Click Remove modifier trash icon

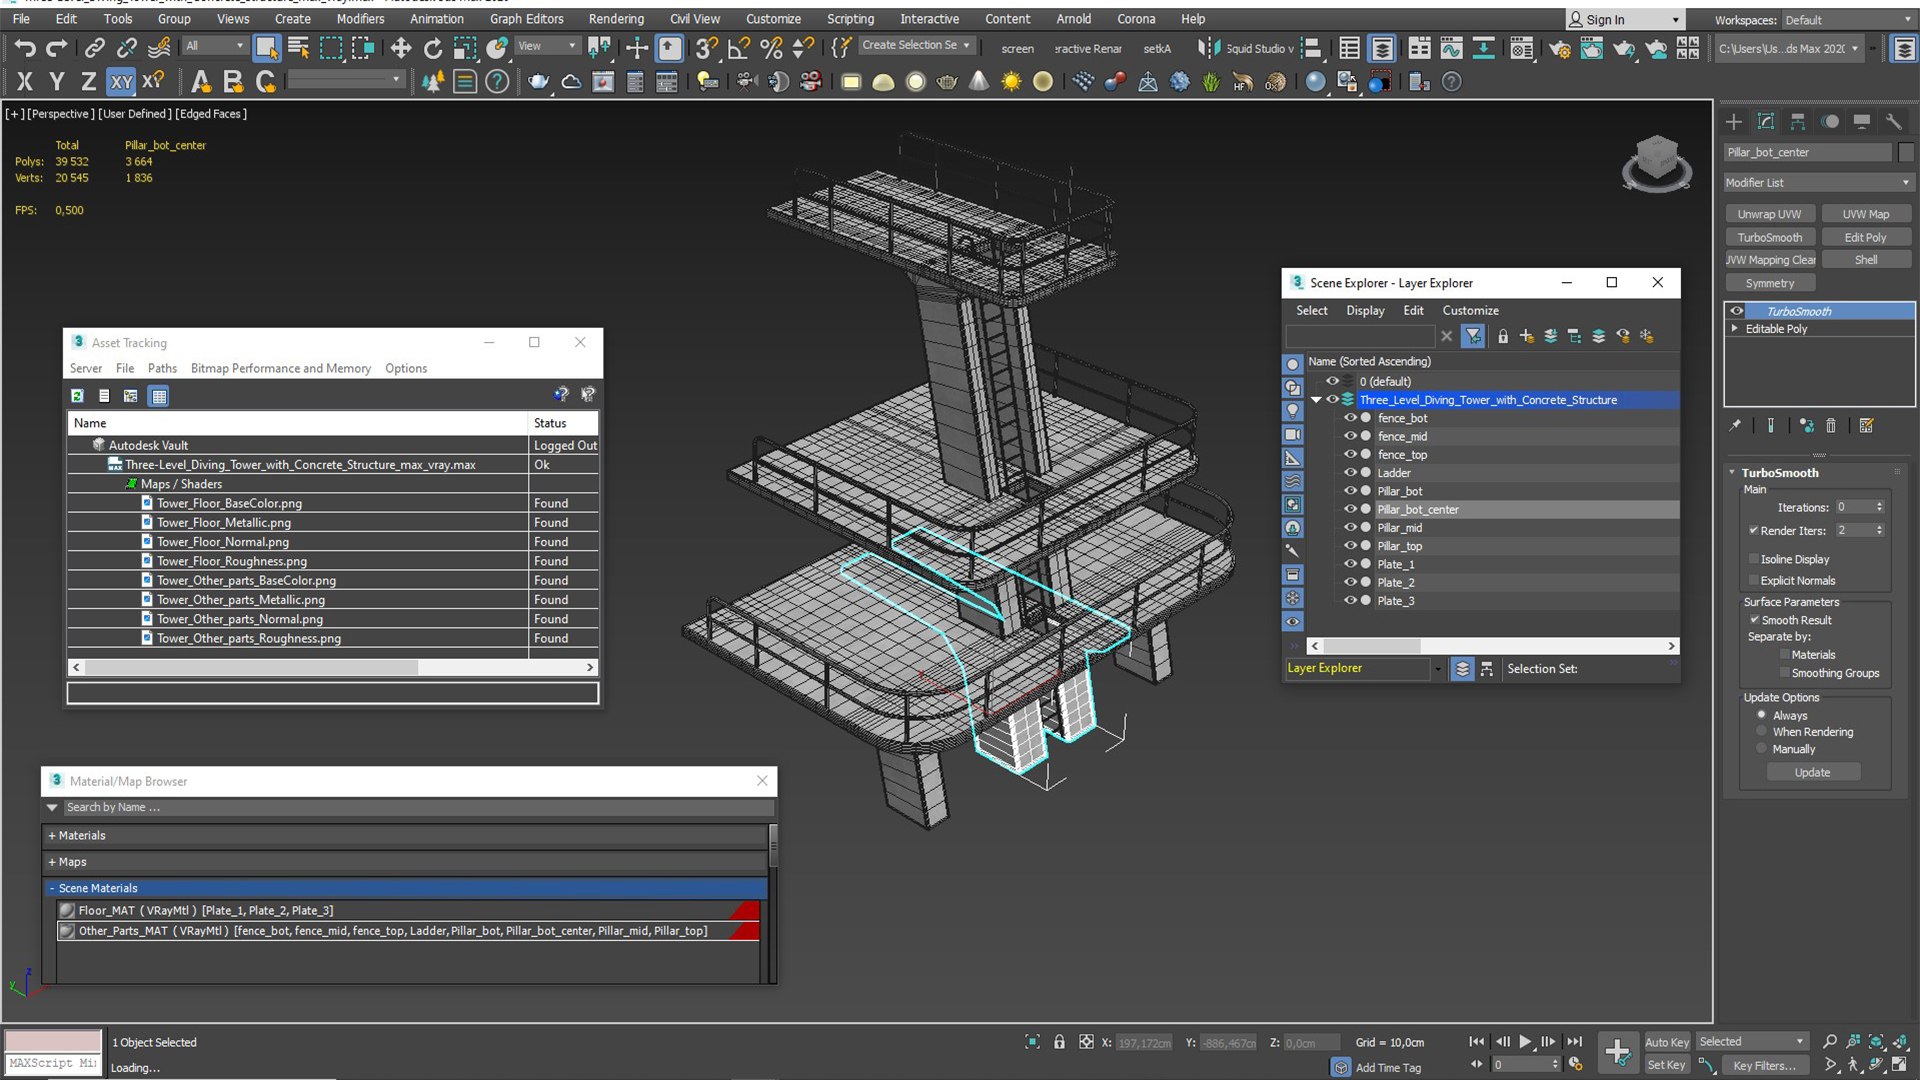coord(1831,426)
